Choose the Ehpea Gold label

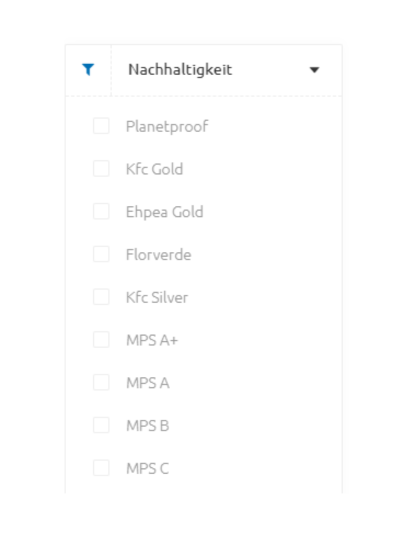[165, 212]
